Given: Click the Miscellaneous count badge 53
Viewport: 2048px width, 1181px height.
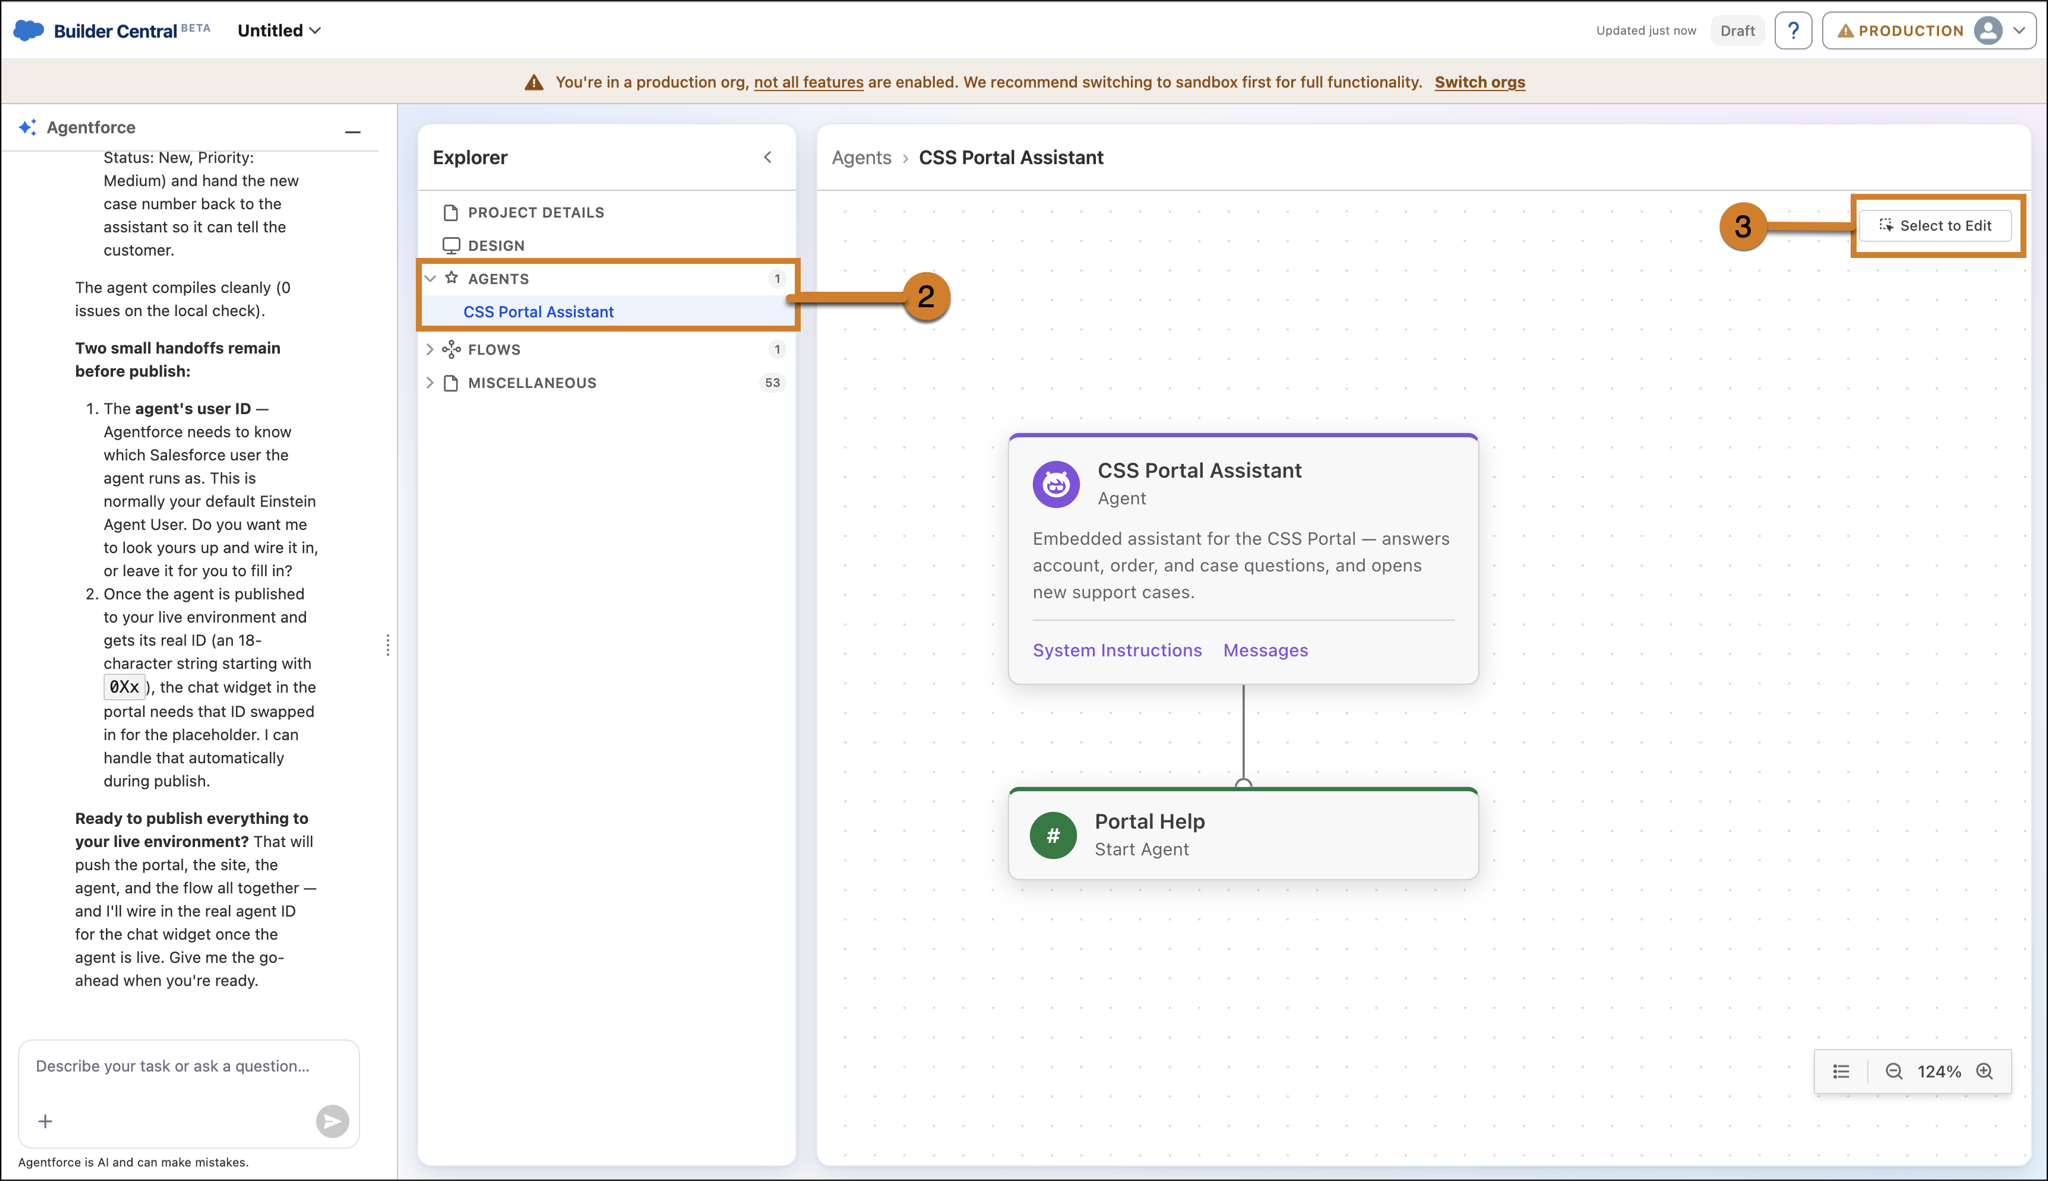Looking at the screenshot, I should [772, 383].
